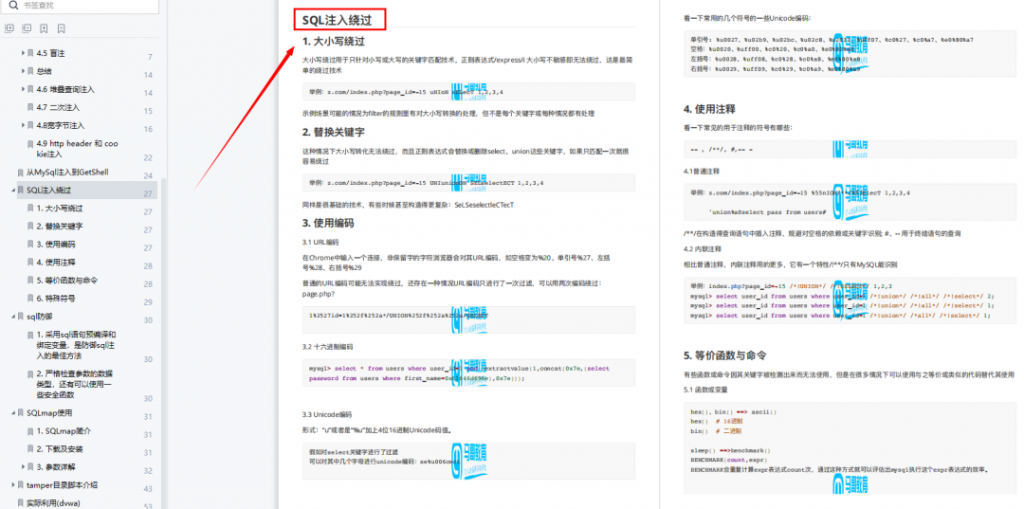The image size is (1024, 509).
Task: Expand the 4.5 盲注 bookmark
Action: (x=21, y=53)
